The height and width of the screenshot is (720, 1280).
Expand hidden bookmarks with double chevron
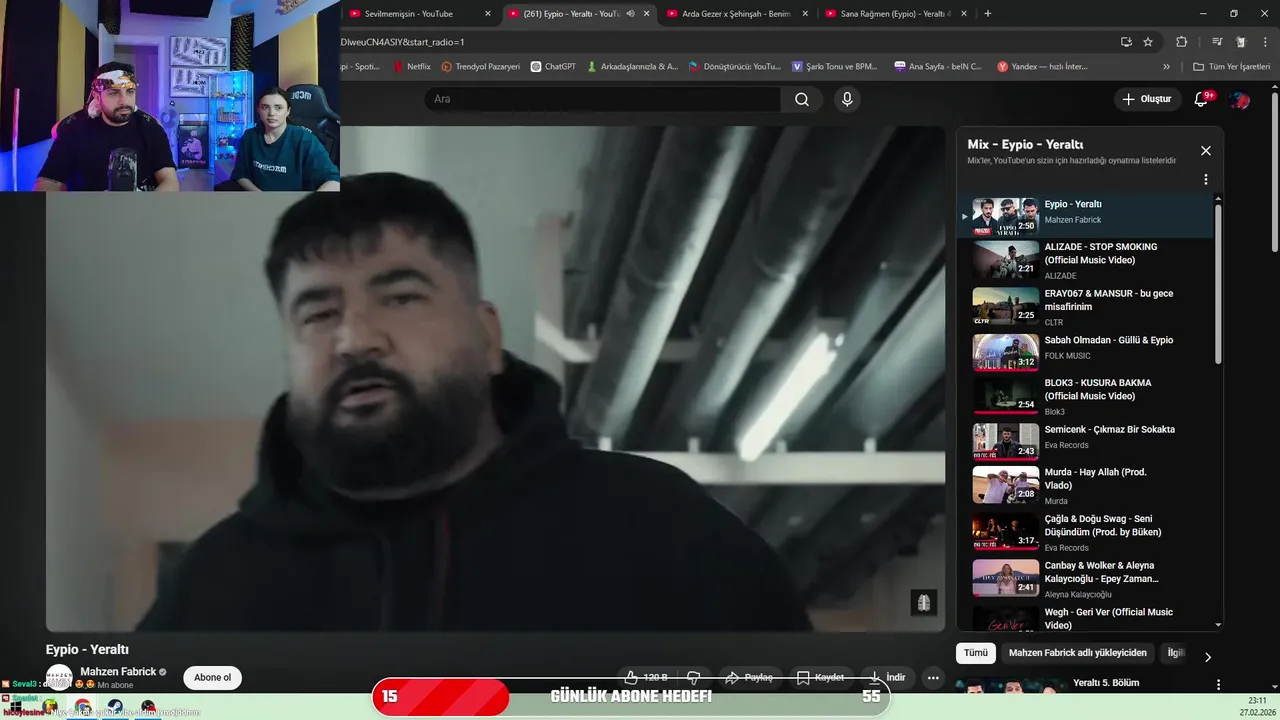(1166, 67)
